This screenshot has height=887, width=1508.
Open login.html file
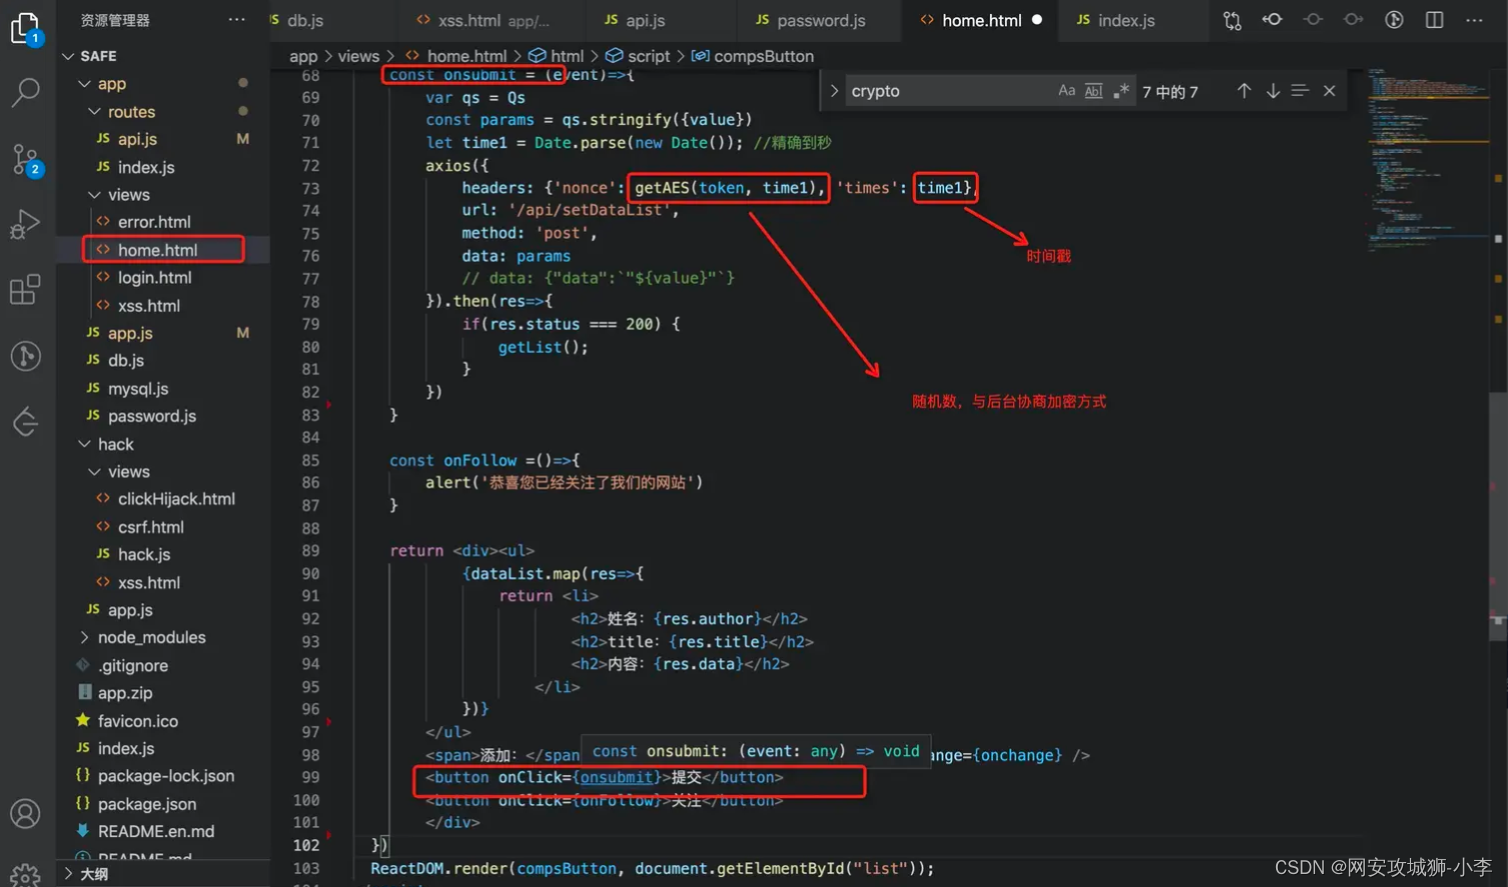coord(154,278)
